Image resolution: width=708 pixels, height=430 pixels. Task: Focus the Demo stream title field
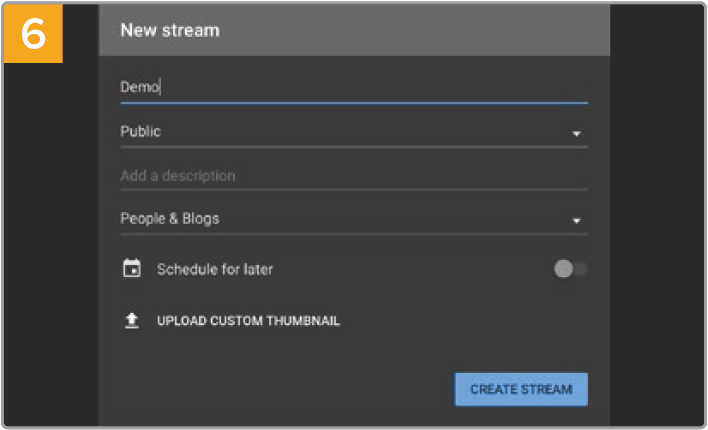coord(354,87)
